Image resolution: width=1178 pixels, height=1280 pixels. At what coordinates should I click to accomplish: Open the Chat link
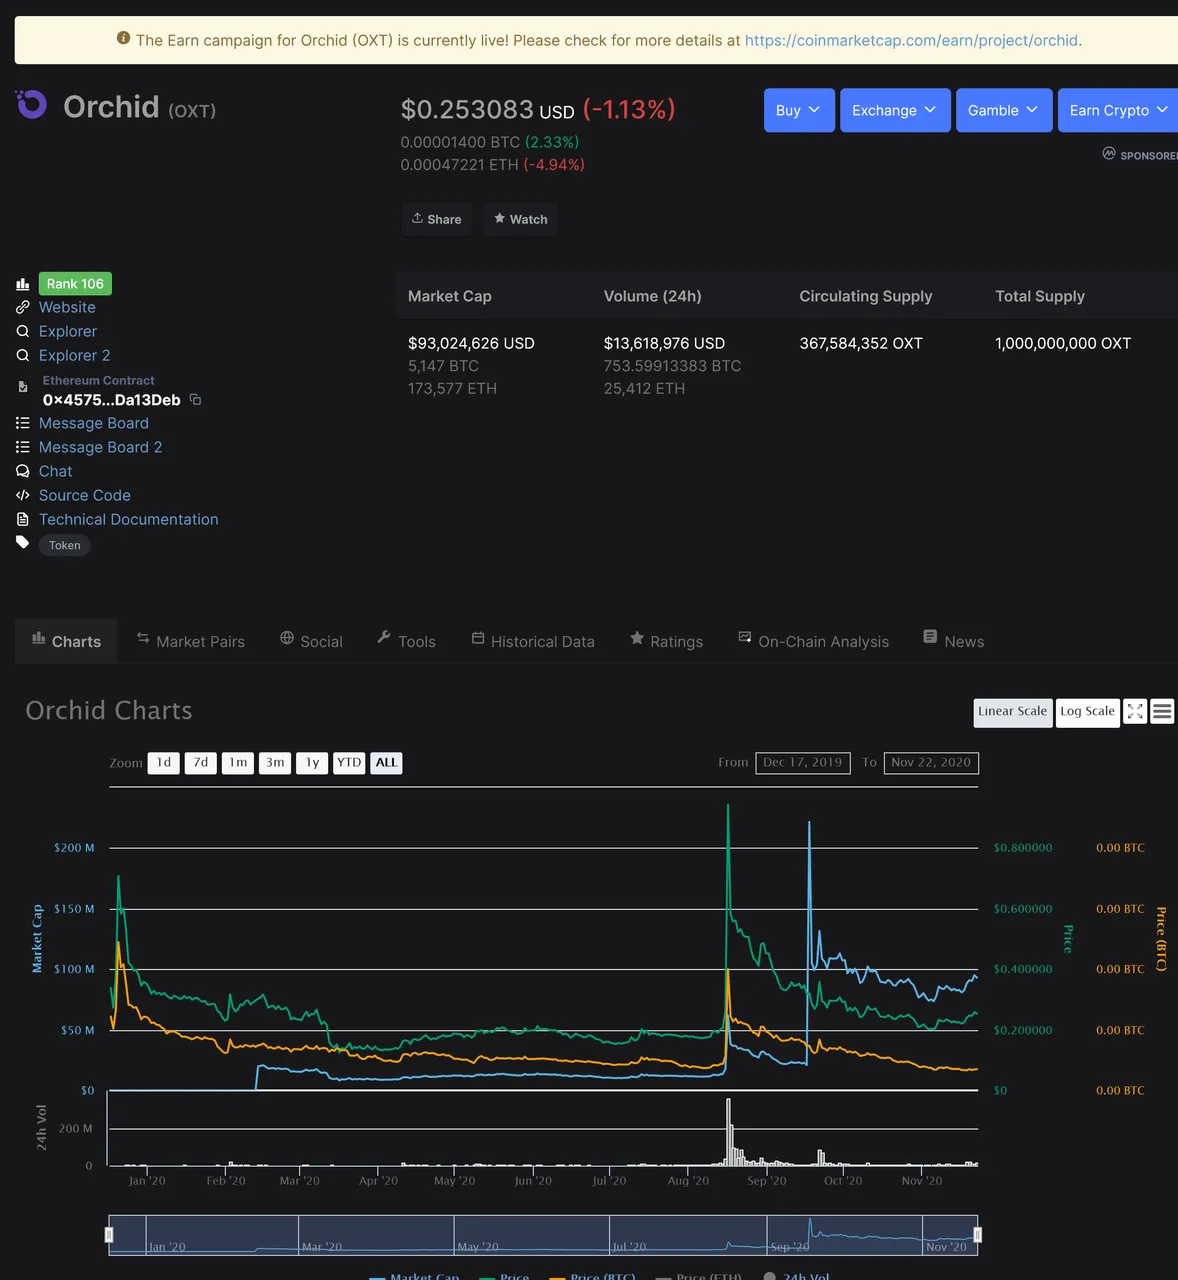[x=55, y=471]
